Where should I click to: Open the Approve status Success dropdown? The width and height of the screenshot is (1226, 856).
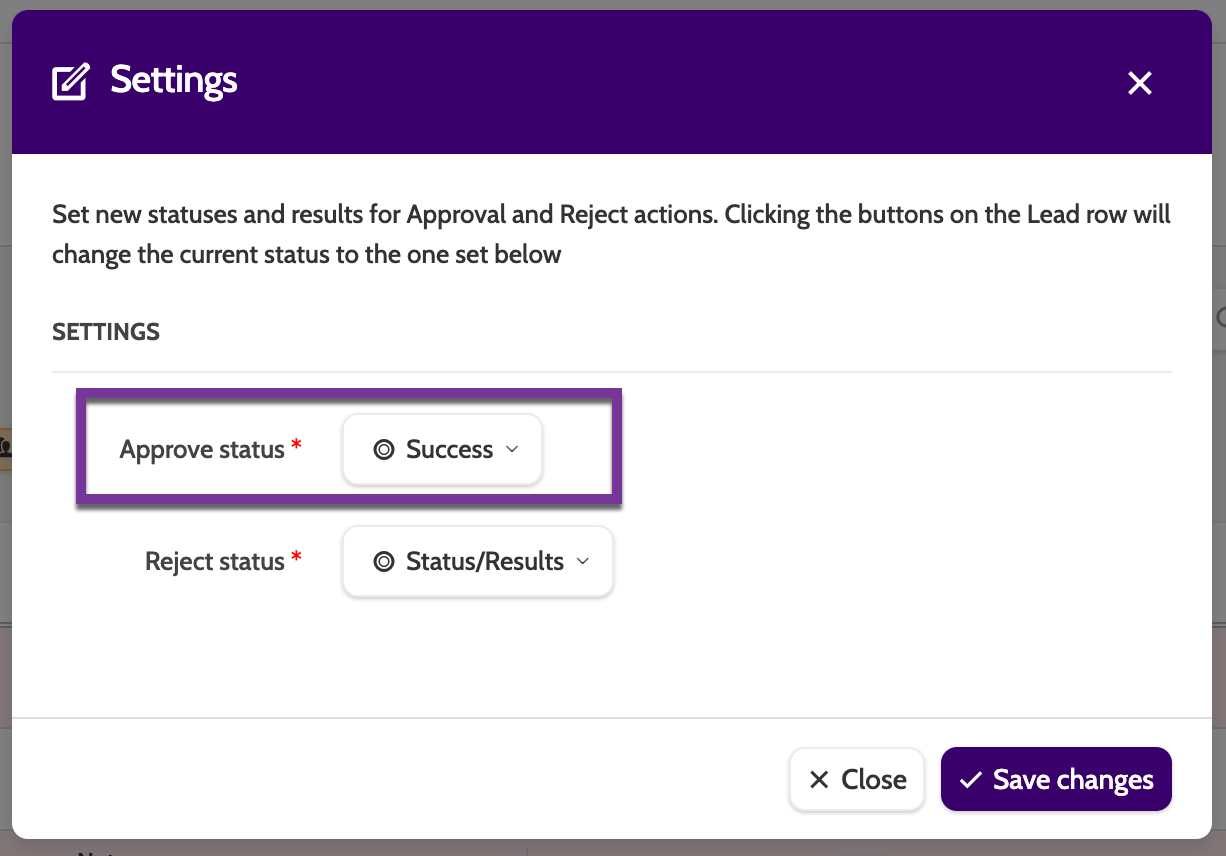click(x=442, y=450)
